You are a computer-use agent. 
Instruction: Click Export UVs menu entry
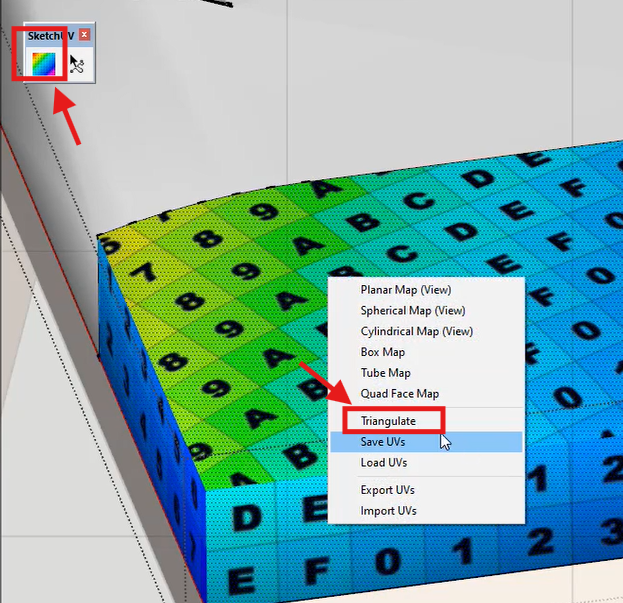(x=387, y=490)
